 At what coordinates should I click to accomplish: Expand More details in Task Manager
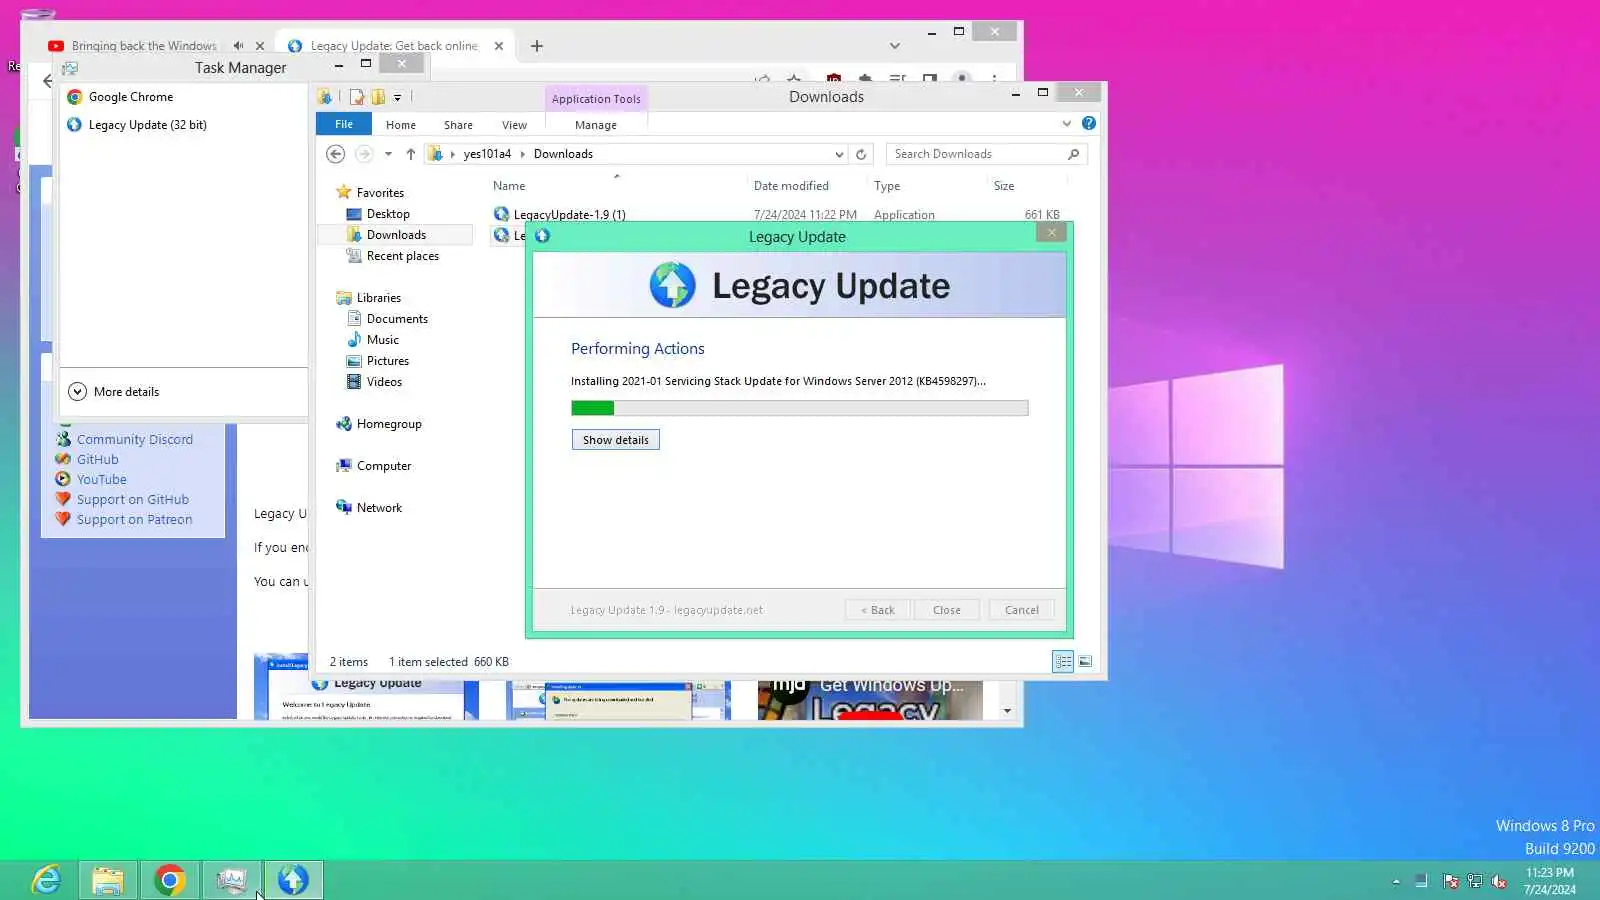coord(114,392)
